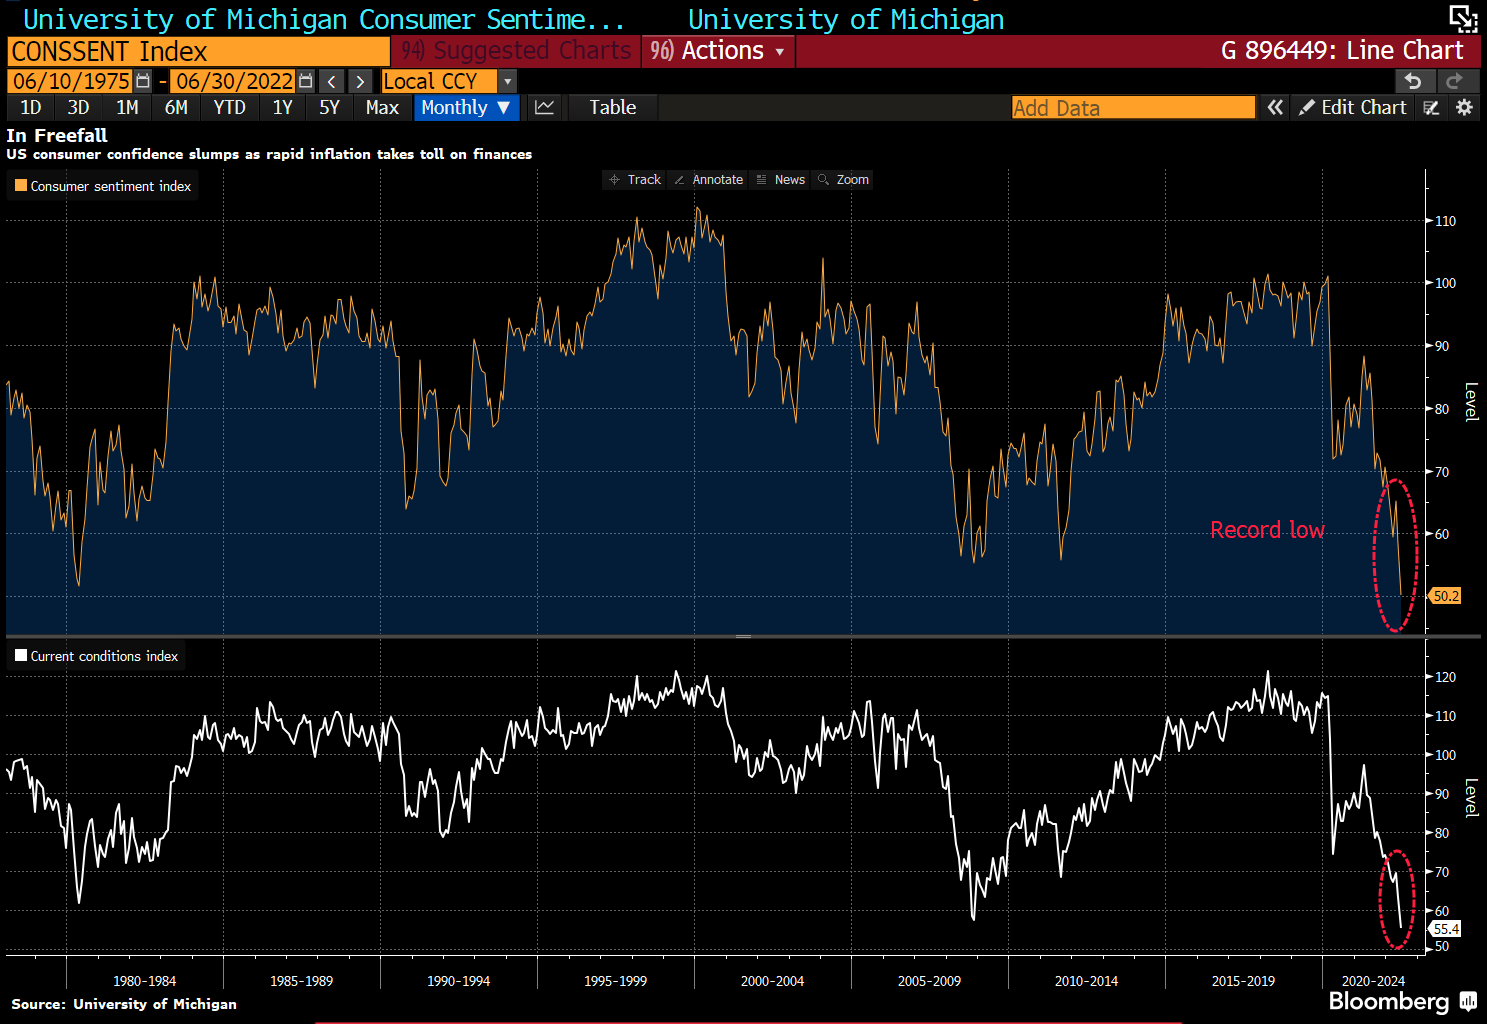
Task: Click the Current conditions index legend label
Action: pos(104,656)
